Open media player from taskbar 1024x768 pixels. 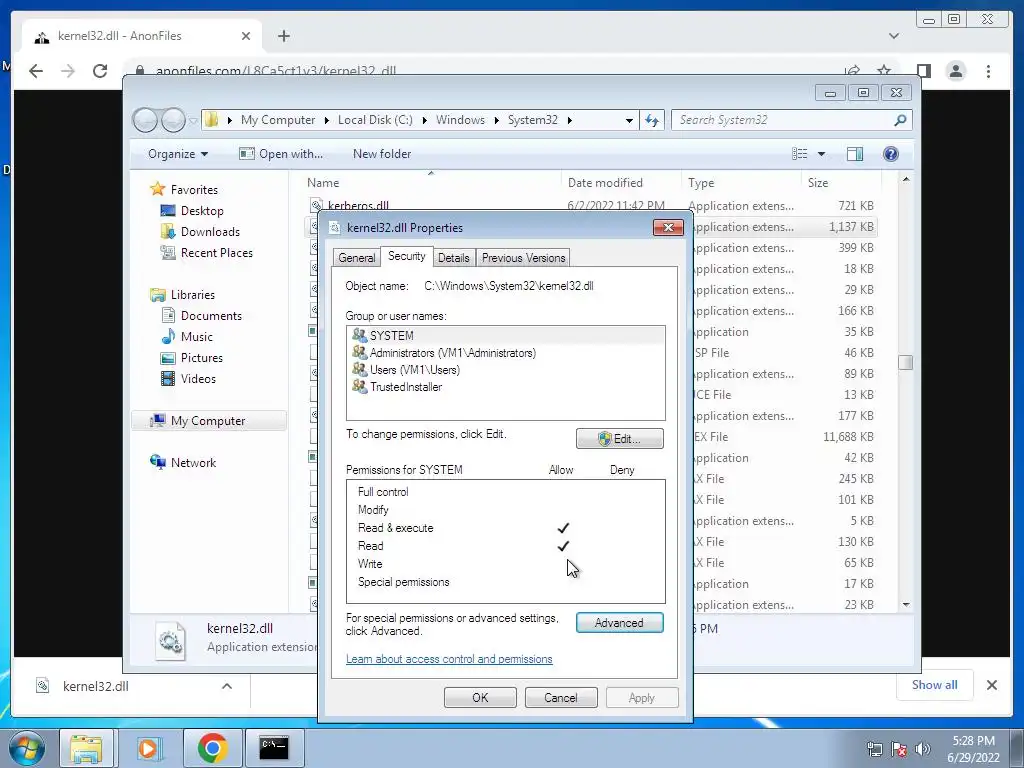148,748
